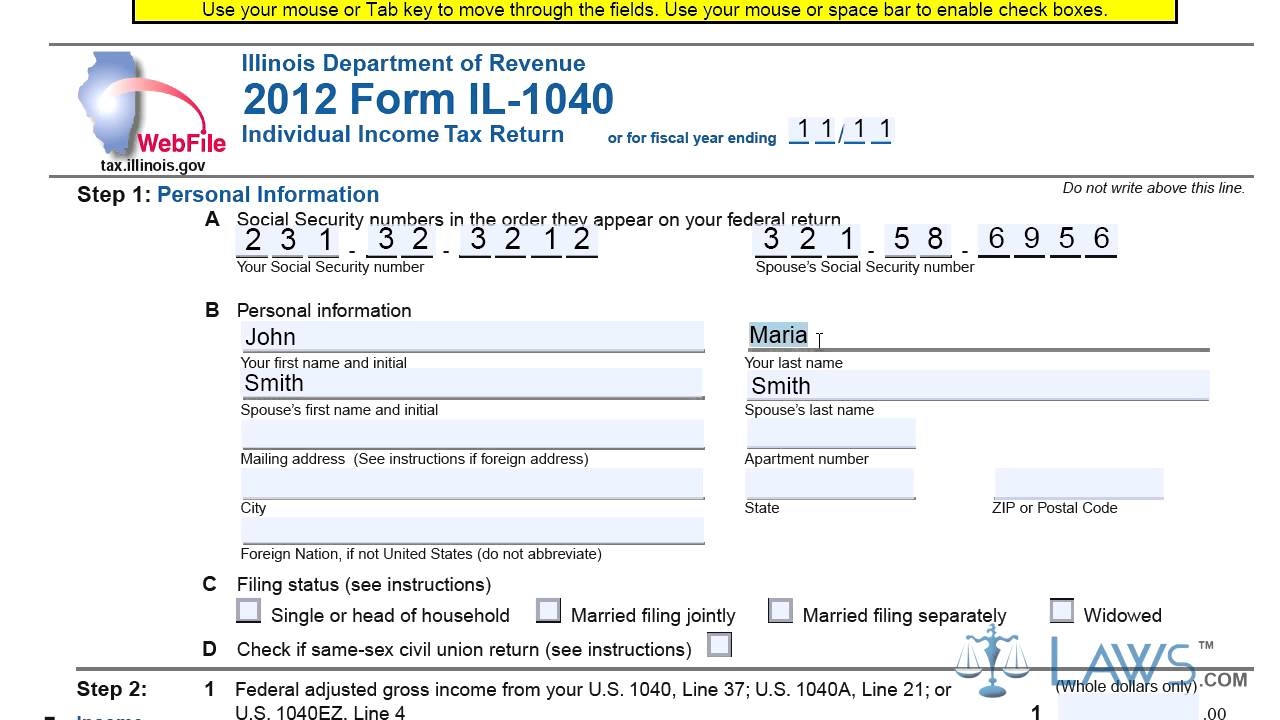
Task: Select the Widowed filing status checkbox
Action: click(1062, 610)
